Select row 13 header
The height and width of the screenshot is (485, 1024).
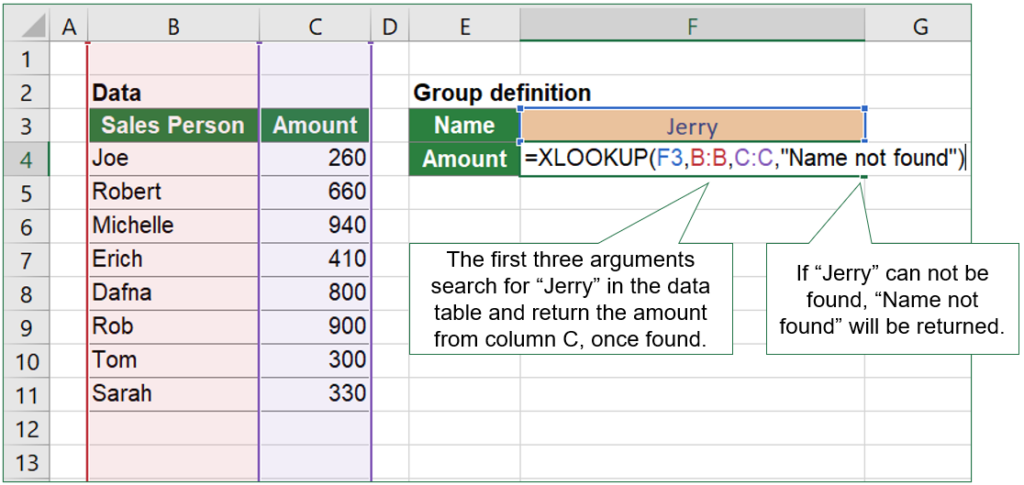[26, 461]
